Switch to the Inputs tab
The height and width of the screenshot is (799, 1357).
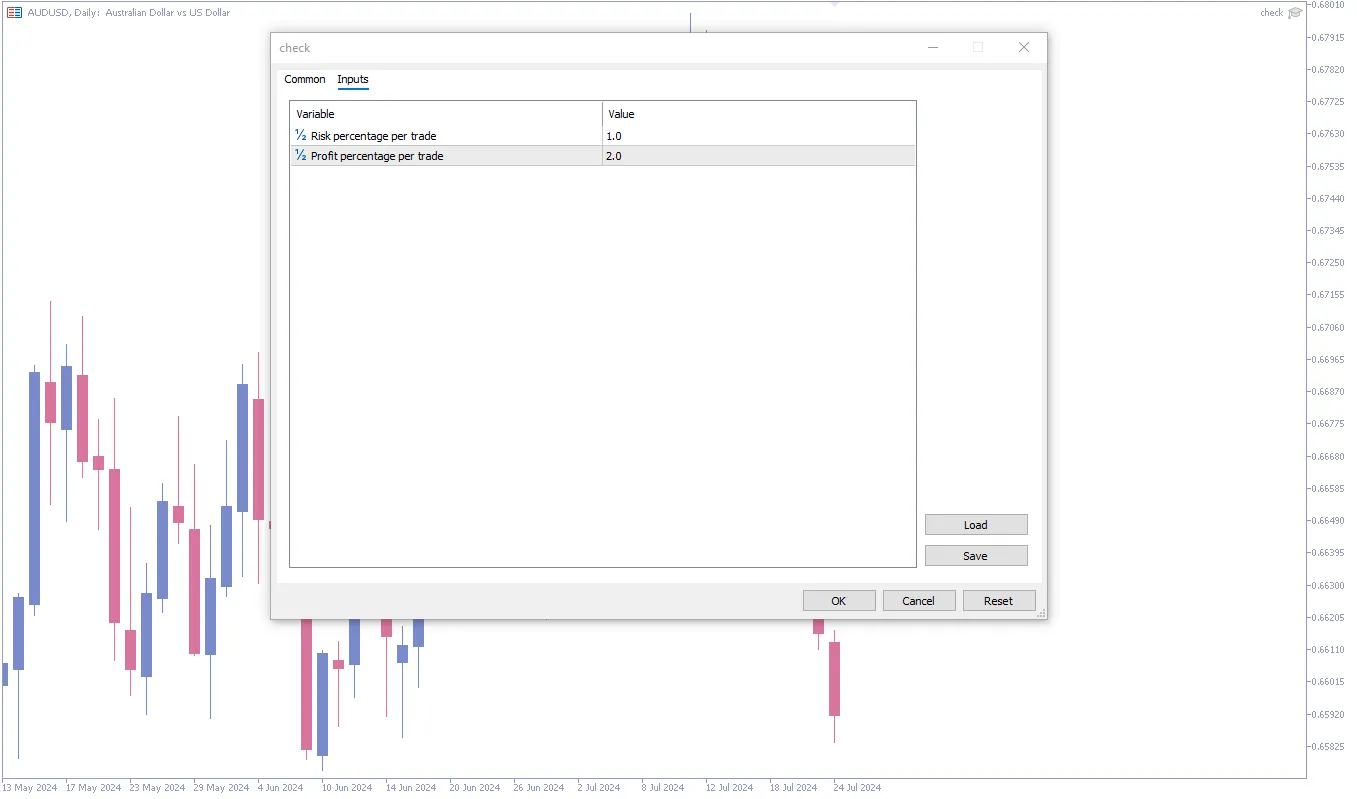point(352,79)
